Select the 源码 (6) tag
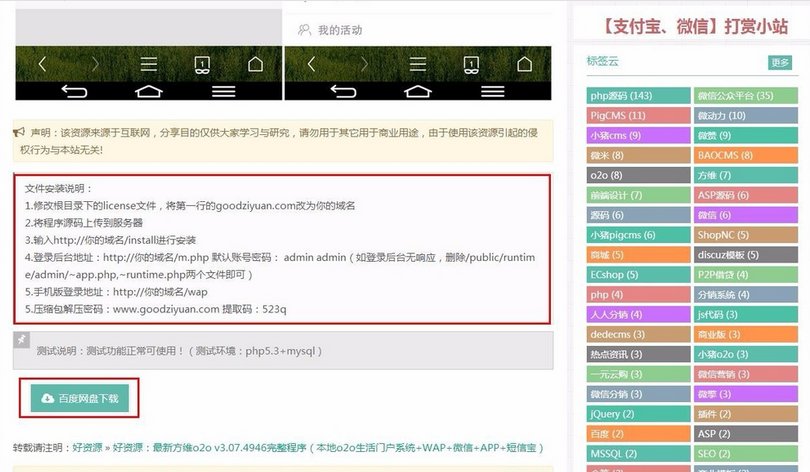This screenshot has height=472, width=810. click(638, 215)
